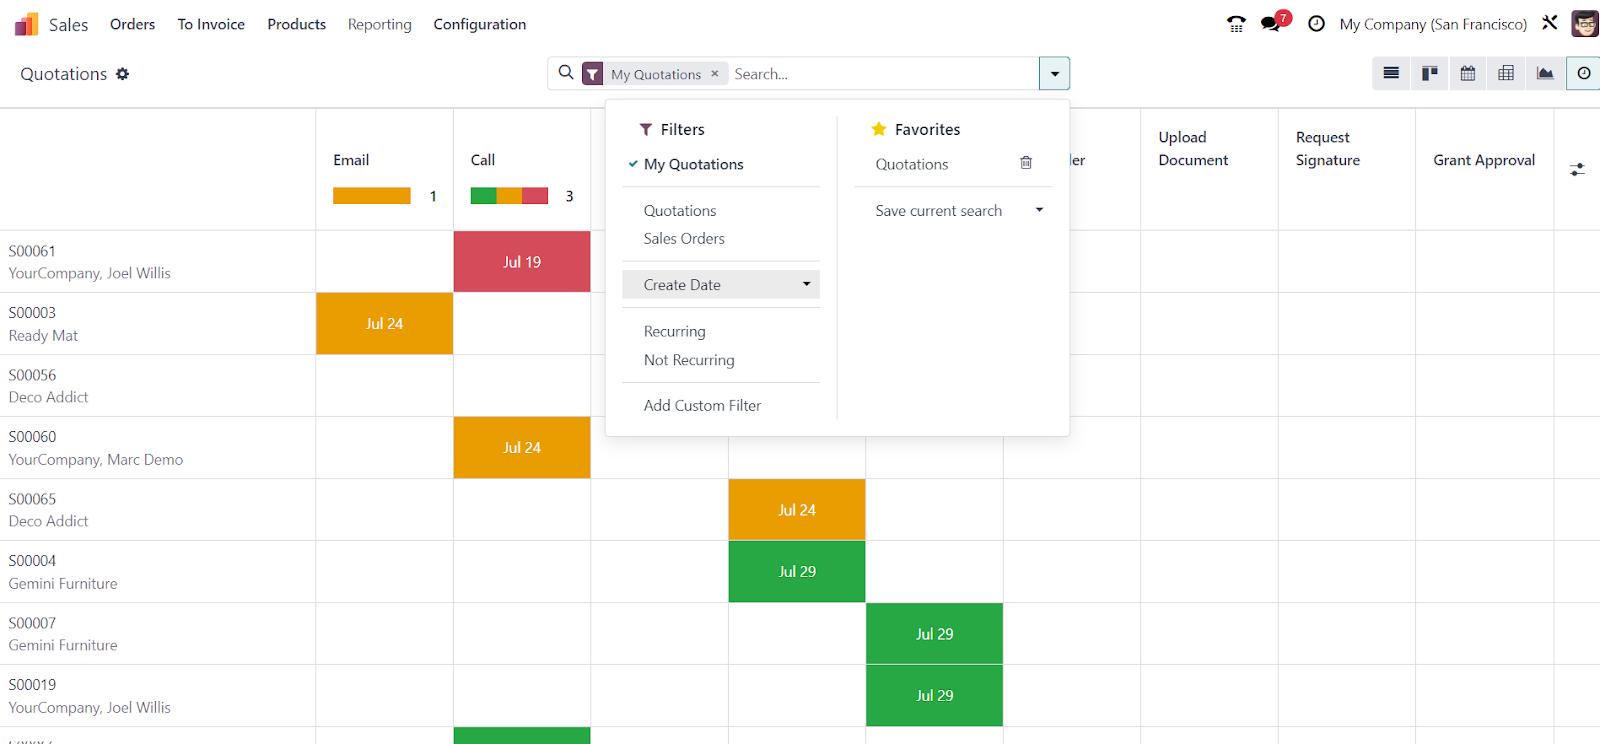Viewport: 1600px width, 744px height.
Task: Delete the Quotations favorite with trash icon
Action: coord(1026,163)
